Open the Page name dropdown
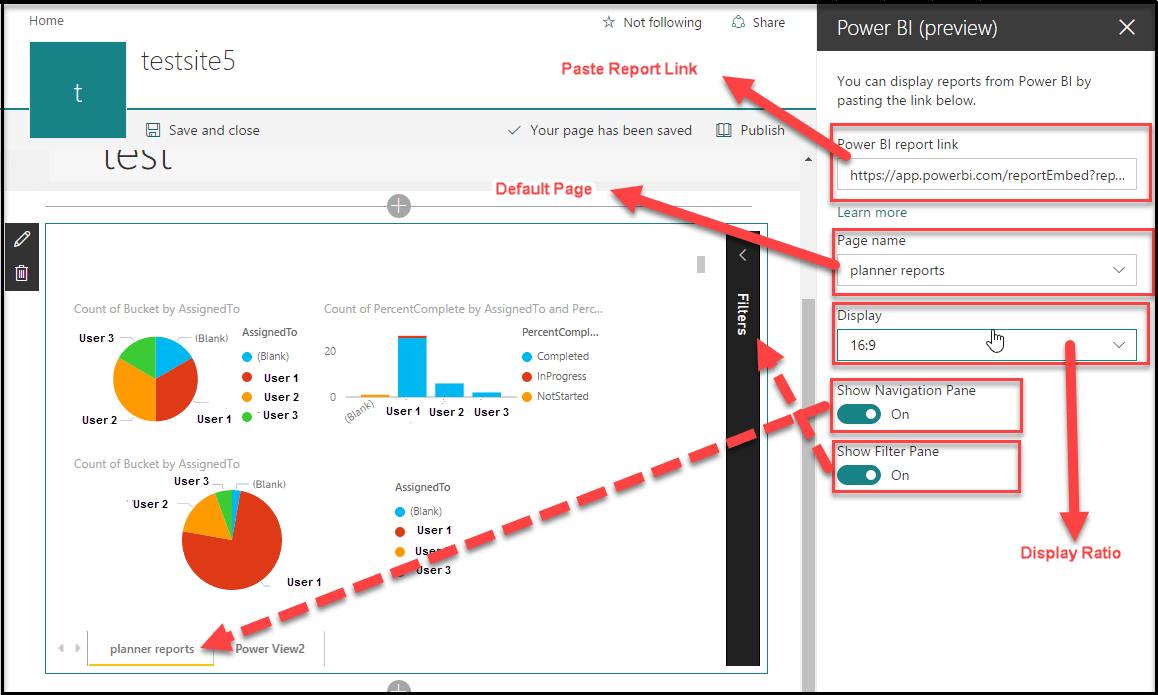Image resolution: width=1158 pixels, height=695 pixels. (x=986, y=270)
